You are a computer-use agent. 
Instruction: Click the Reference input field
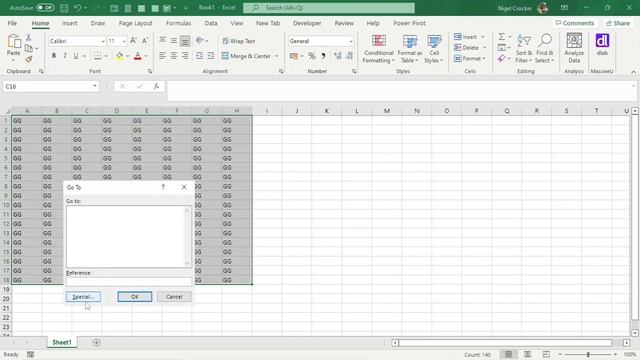(129, 282)
